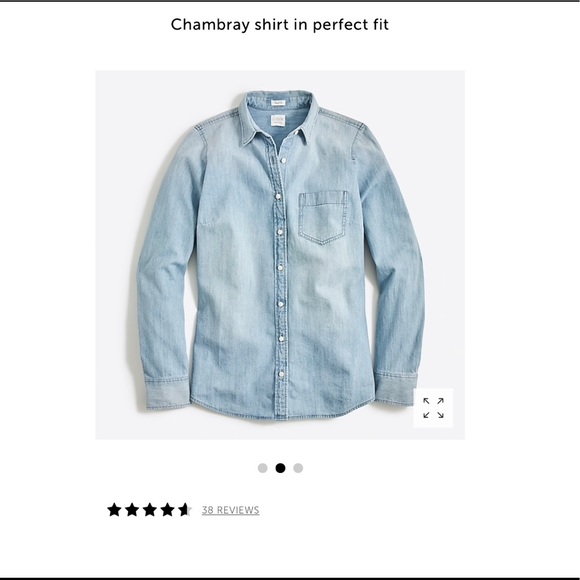The image size is (580, 580).
Task: Select the first carousel dot
Action: click(262, 468)
